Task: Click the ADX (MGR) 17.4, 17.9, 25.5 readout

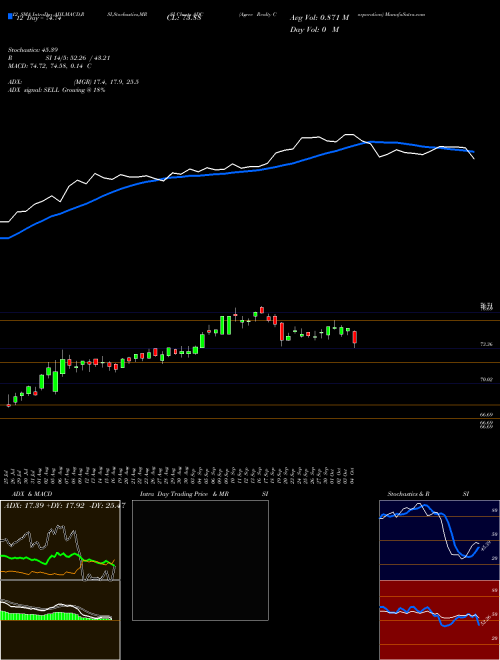Action: pyautogui.click(x=74, y=82)
